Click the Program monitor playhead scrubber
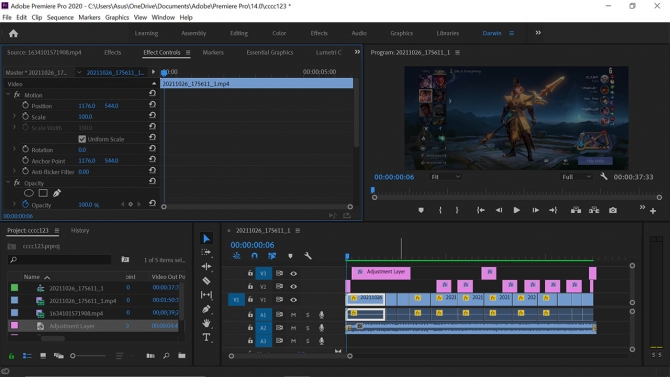 [x=373, y=190]
